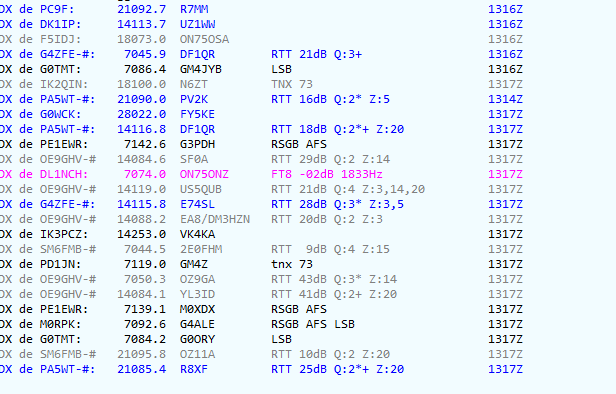Viewport: 616px width, 394px height.
Task: Select callsign GM4JYB on 7086.4
Action: 201,69
